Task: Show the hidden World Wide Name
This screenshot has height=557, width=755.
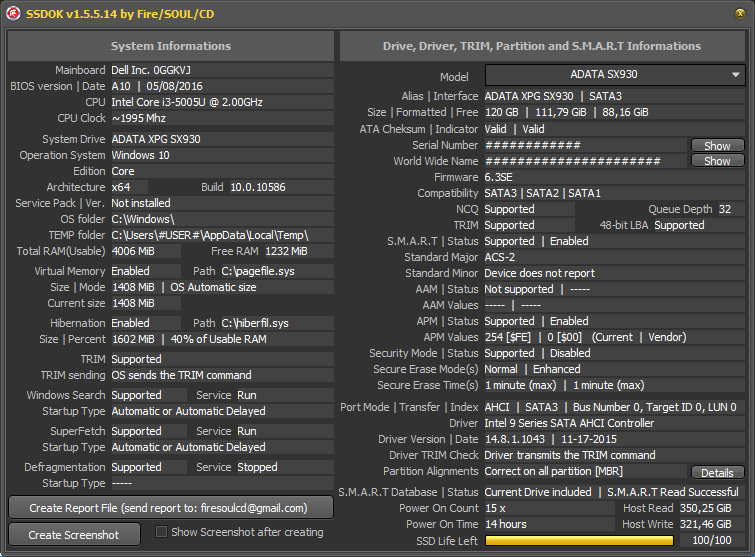Action: (717, 161)
